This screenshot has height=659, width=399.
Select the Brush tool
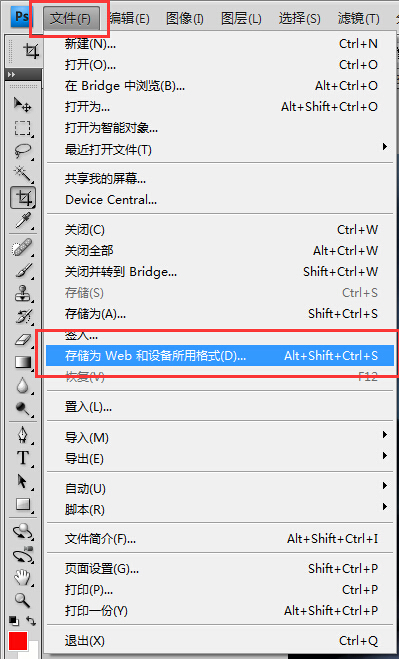[23, 271]
